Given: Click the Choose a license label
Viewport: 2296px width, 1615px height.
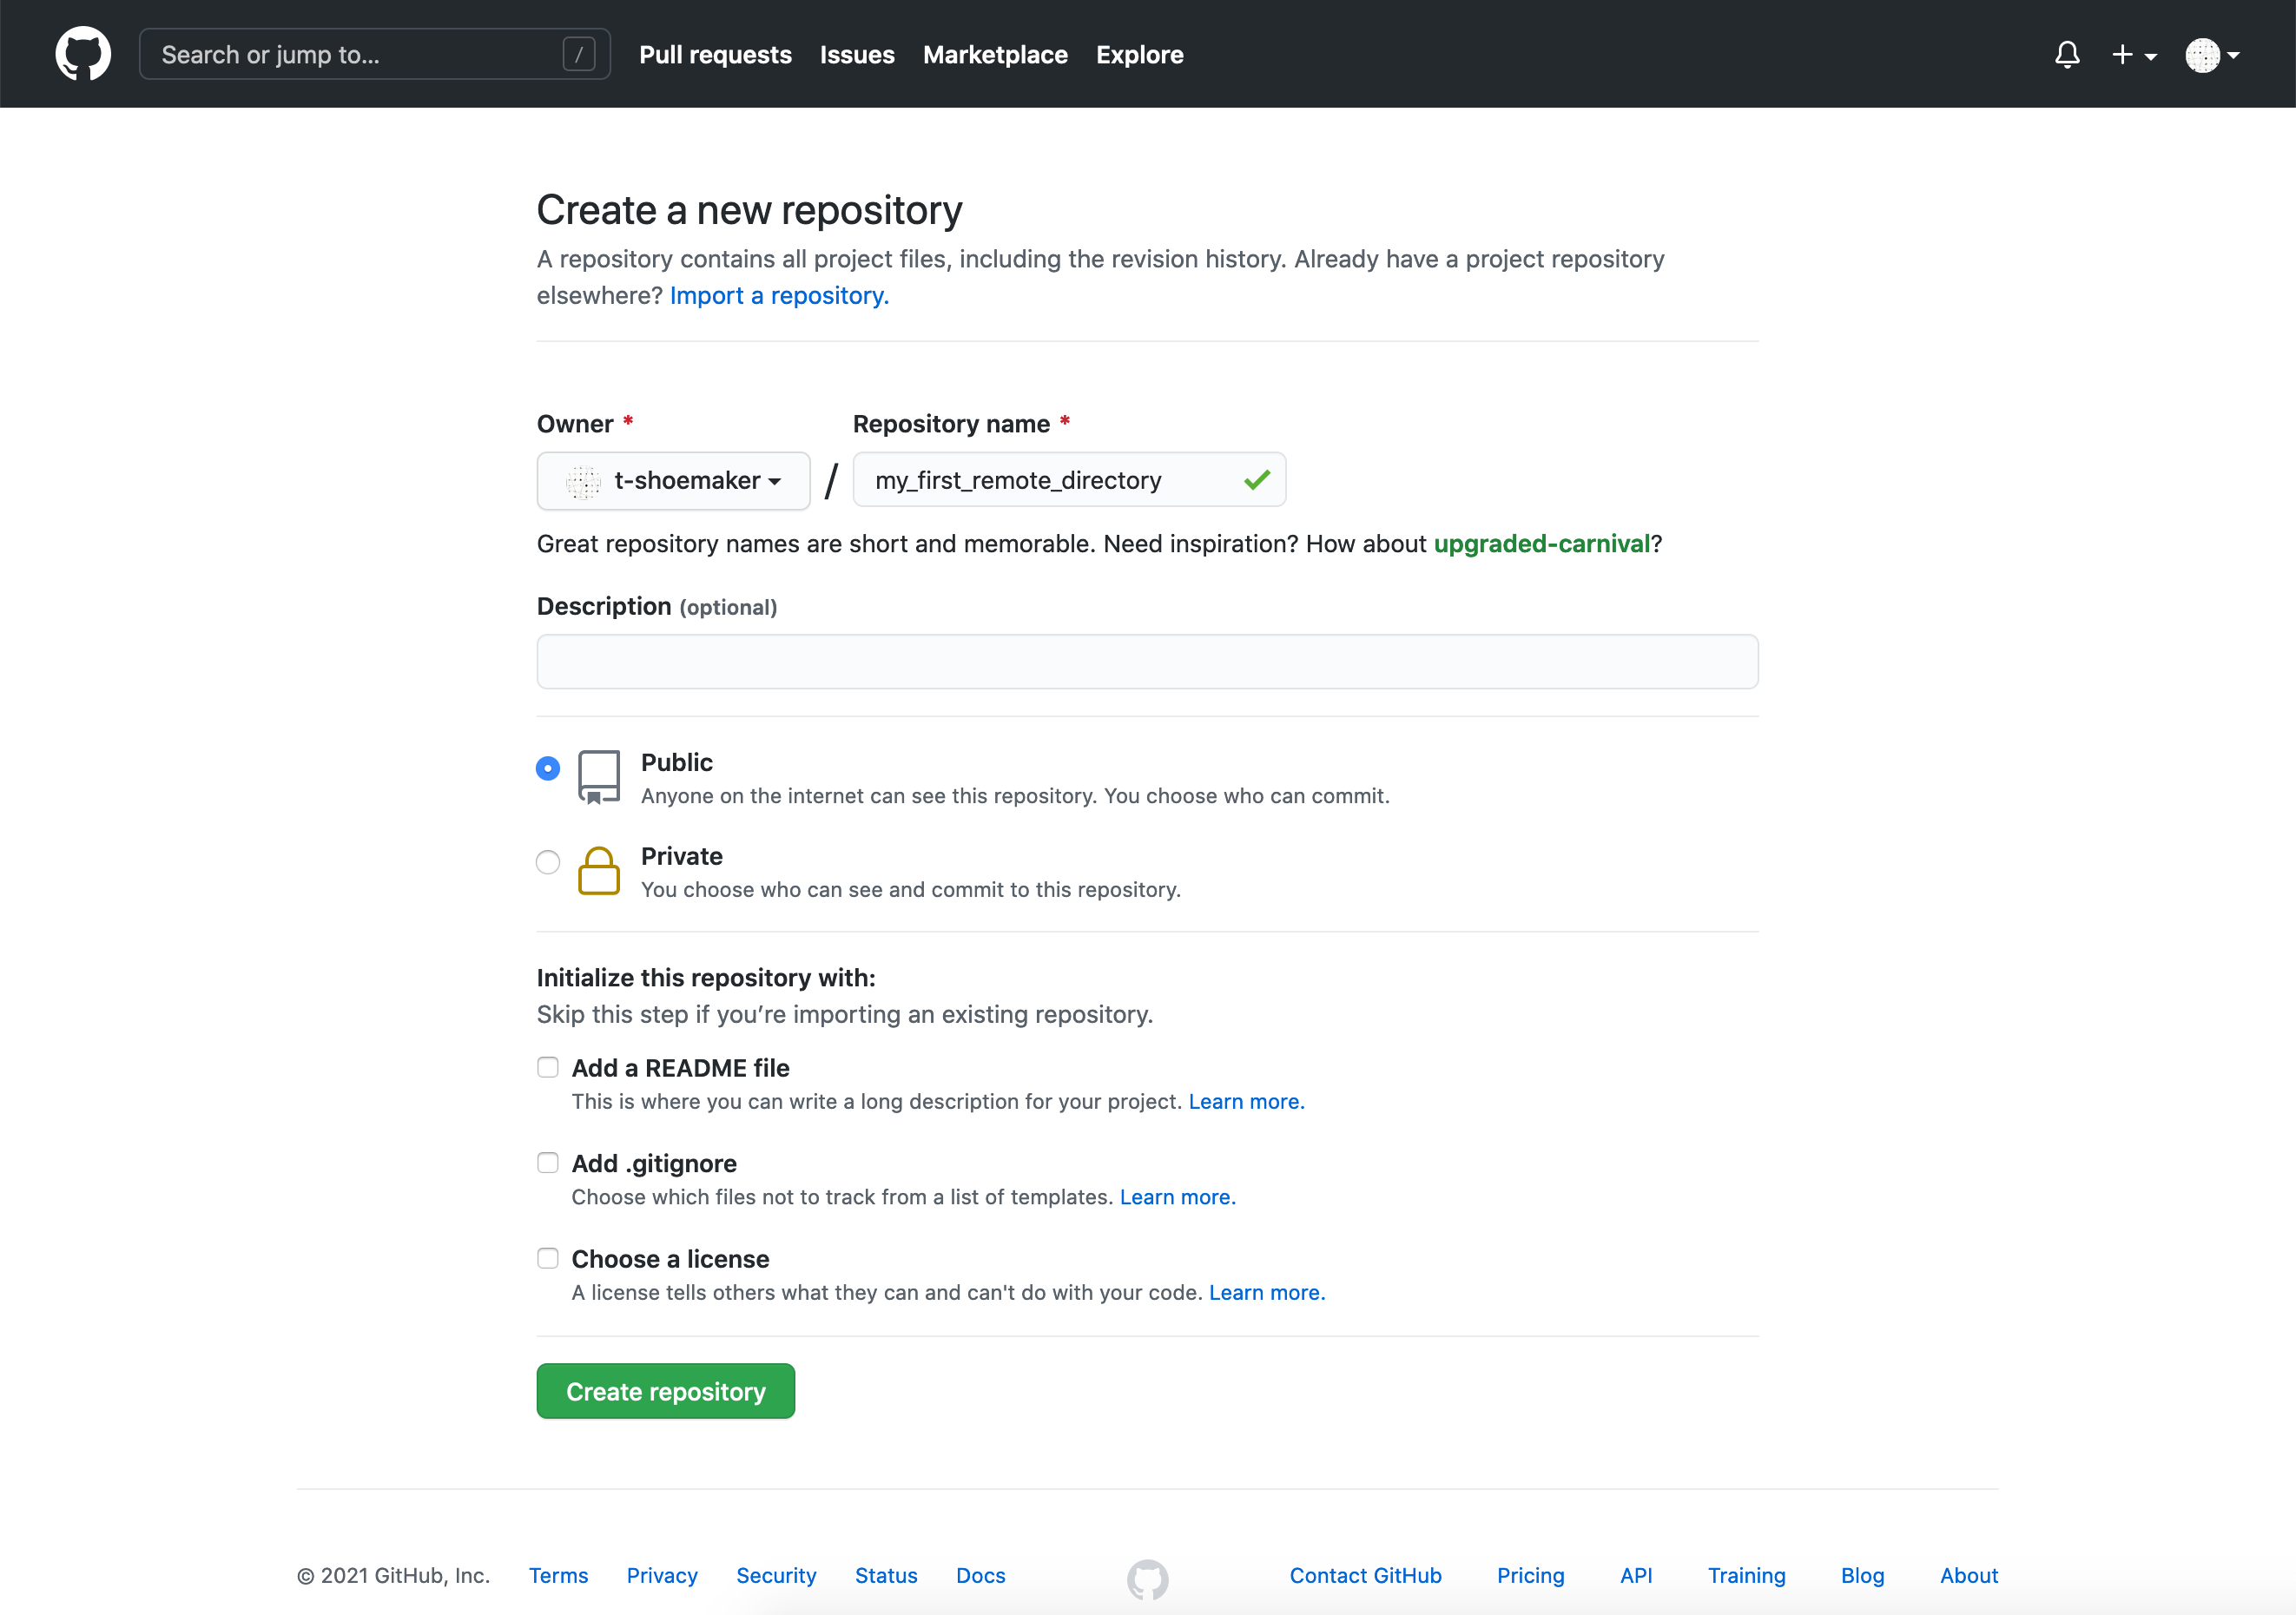Looking at the screenshot, I should [670, 1259].
